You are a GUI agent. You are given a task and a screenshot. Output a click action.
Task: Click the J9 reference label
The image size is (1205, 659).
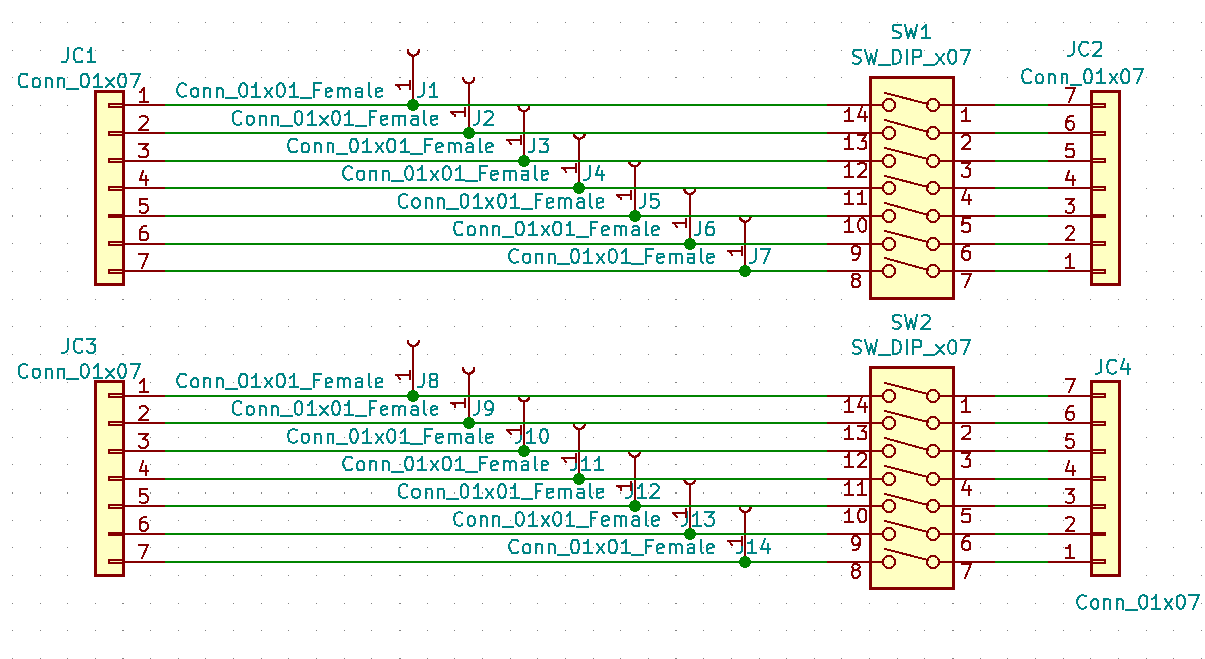coord(483,408)
